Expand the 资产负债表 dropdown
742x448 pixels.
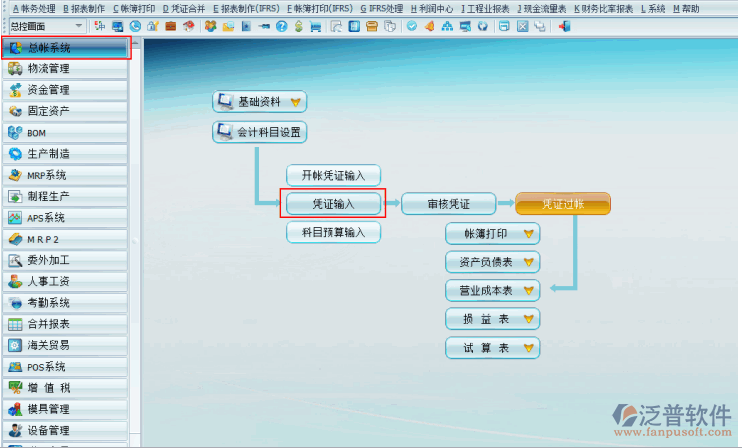529,262
